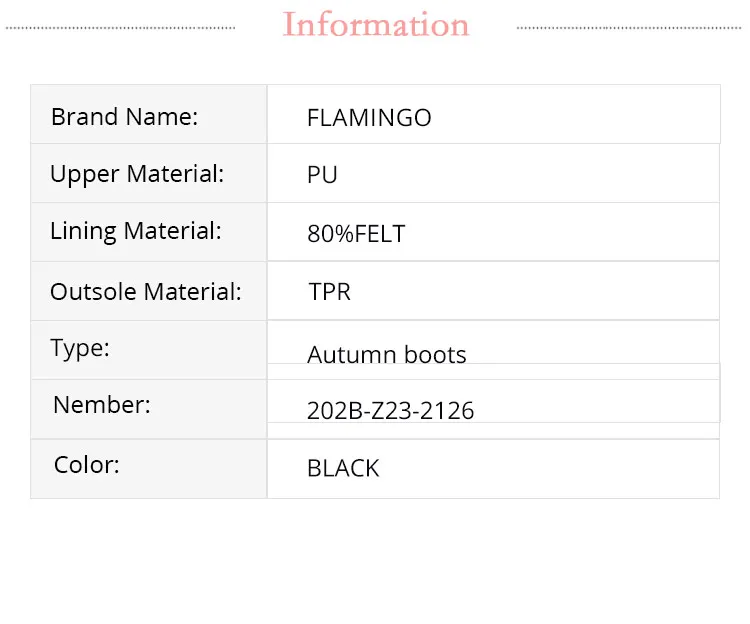This screenshot has height=624, width=750.
Task: Select the Nember label
Action: pyautogui.click(x=102, y=405)
